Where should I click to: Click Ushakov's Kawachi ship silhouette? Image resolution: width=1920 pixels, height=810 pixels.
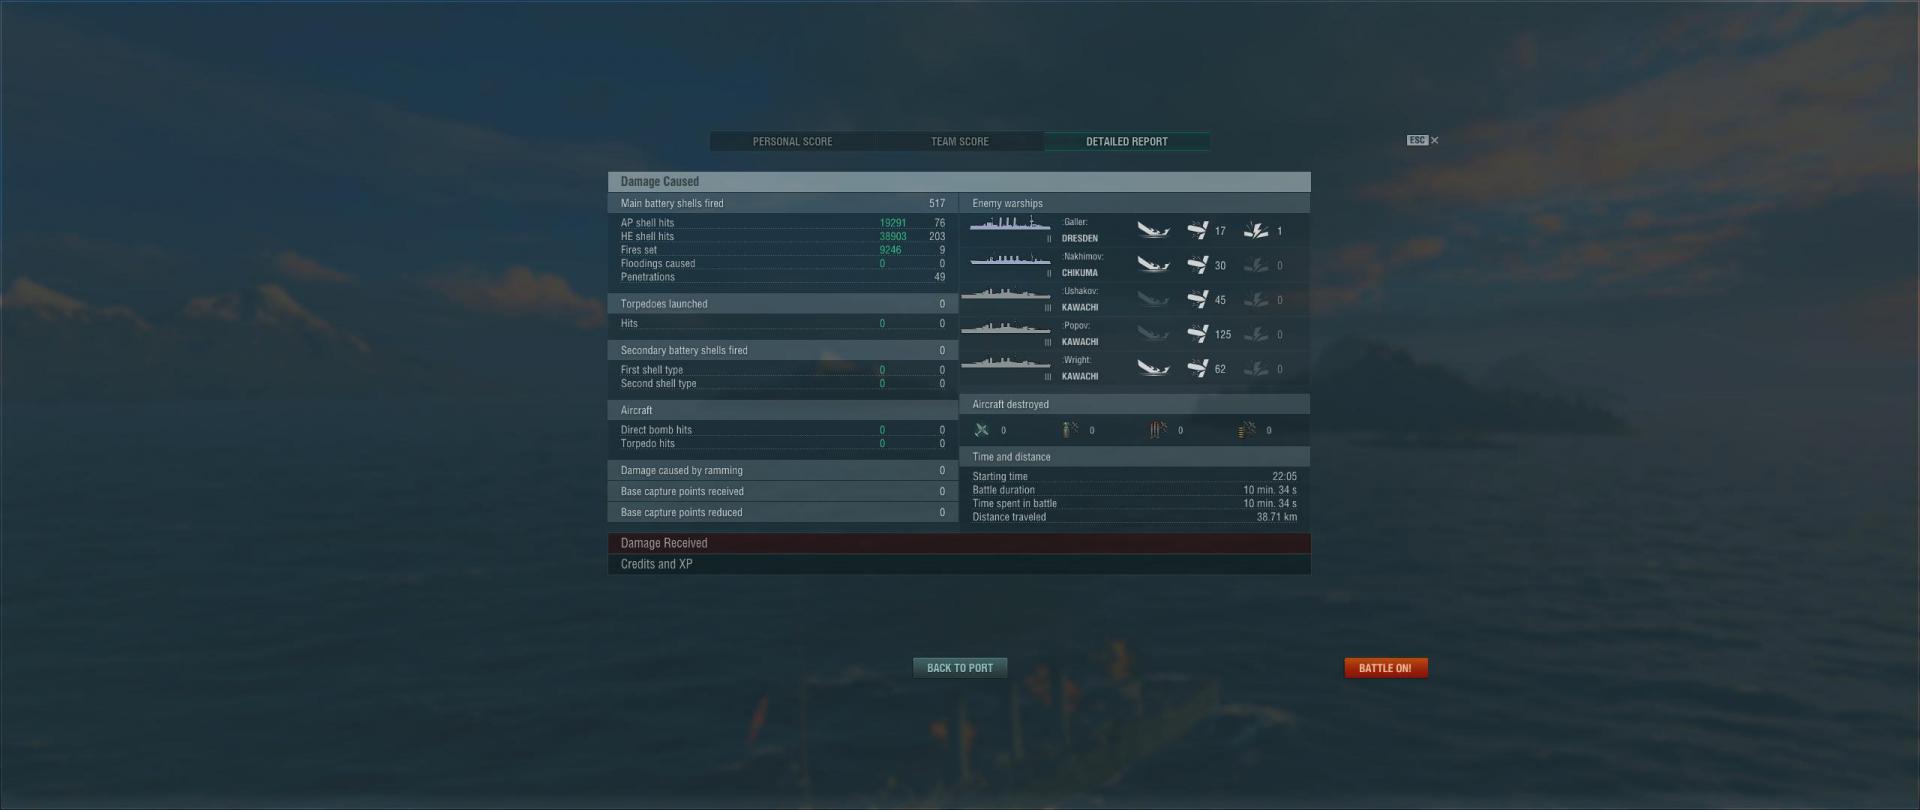pyautogui.click(x=1006, y=295)
